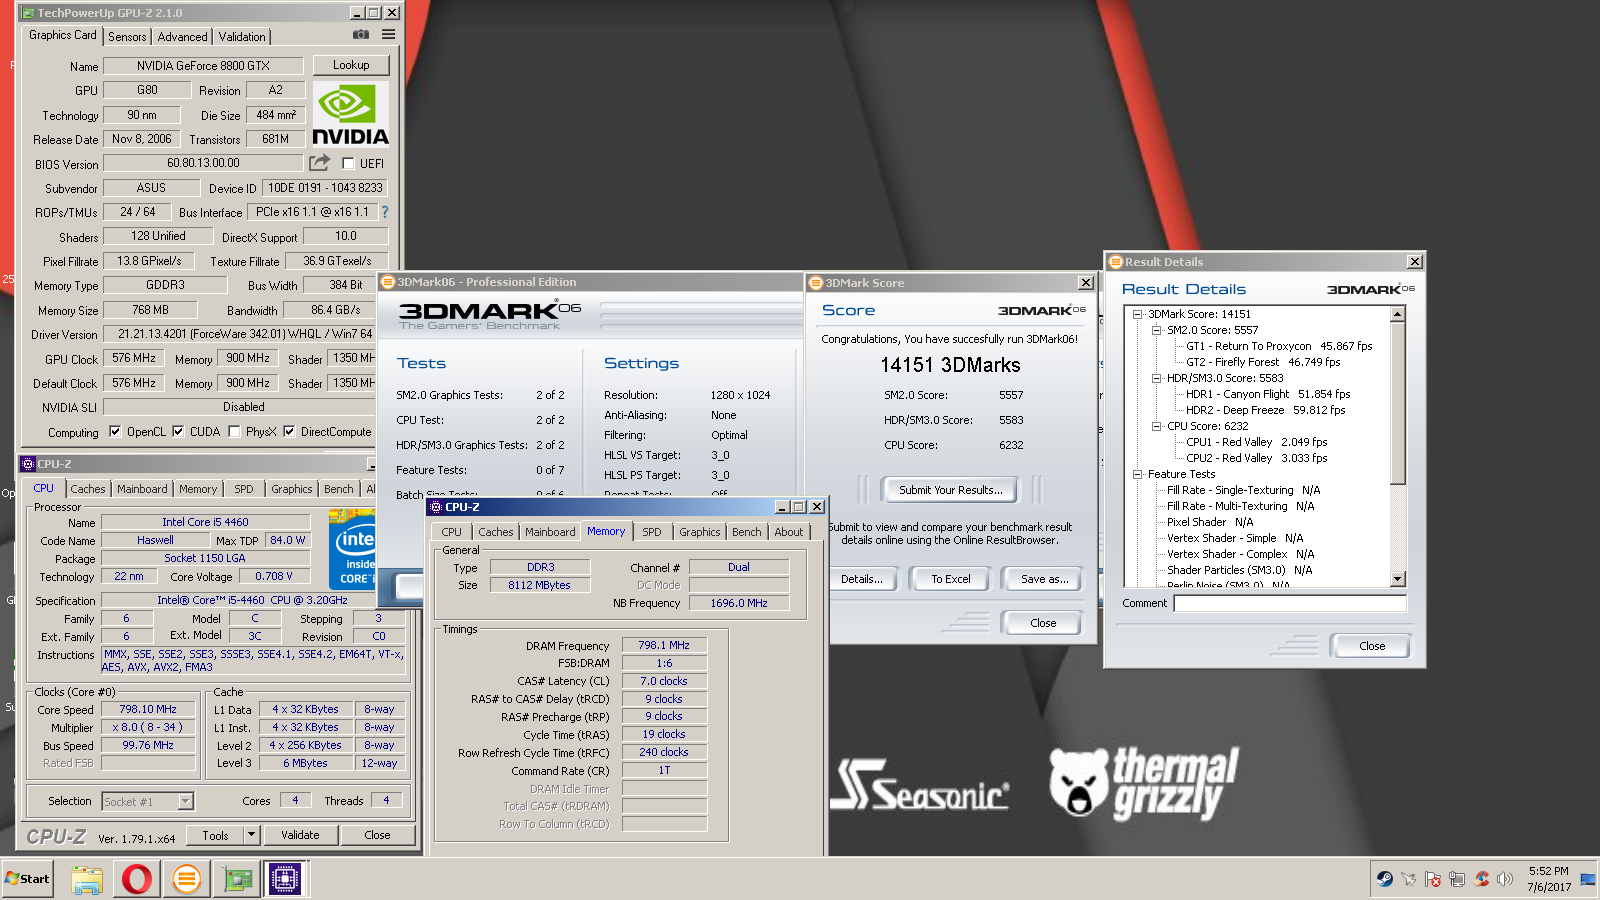
Task: Click DRAM Frequency value 798.1 MHz
Action: point(664,645)
